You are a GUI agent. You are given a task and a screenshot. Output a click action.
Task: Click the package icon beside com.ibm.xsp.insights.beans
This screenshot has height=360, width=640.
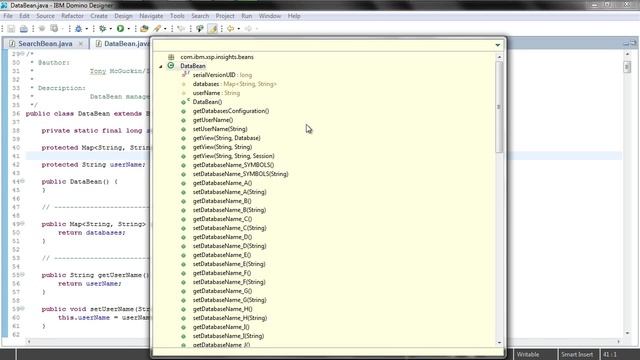[x=171, y=57]
